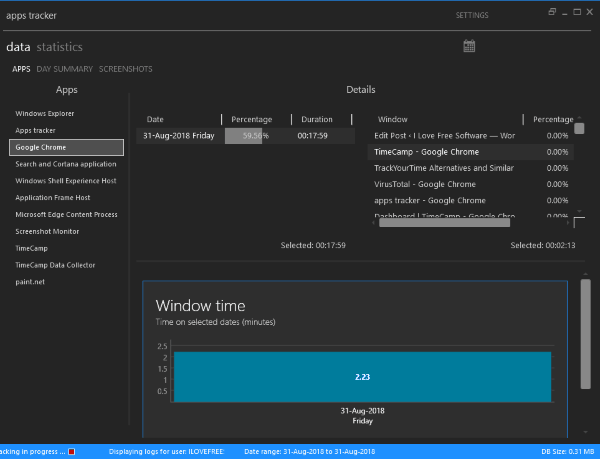Select the APPS tab
This screenshot has height=459, width=600.
[21, 69]
